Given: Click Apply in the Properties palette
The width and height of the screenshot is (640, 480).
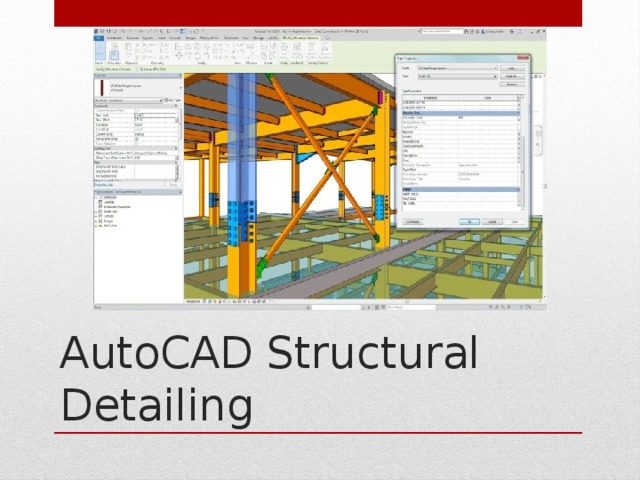Looking at the screenshot, I should [x=173, y=185].
